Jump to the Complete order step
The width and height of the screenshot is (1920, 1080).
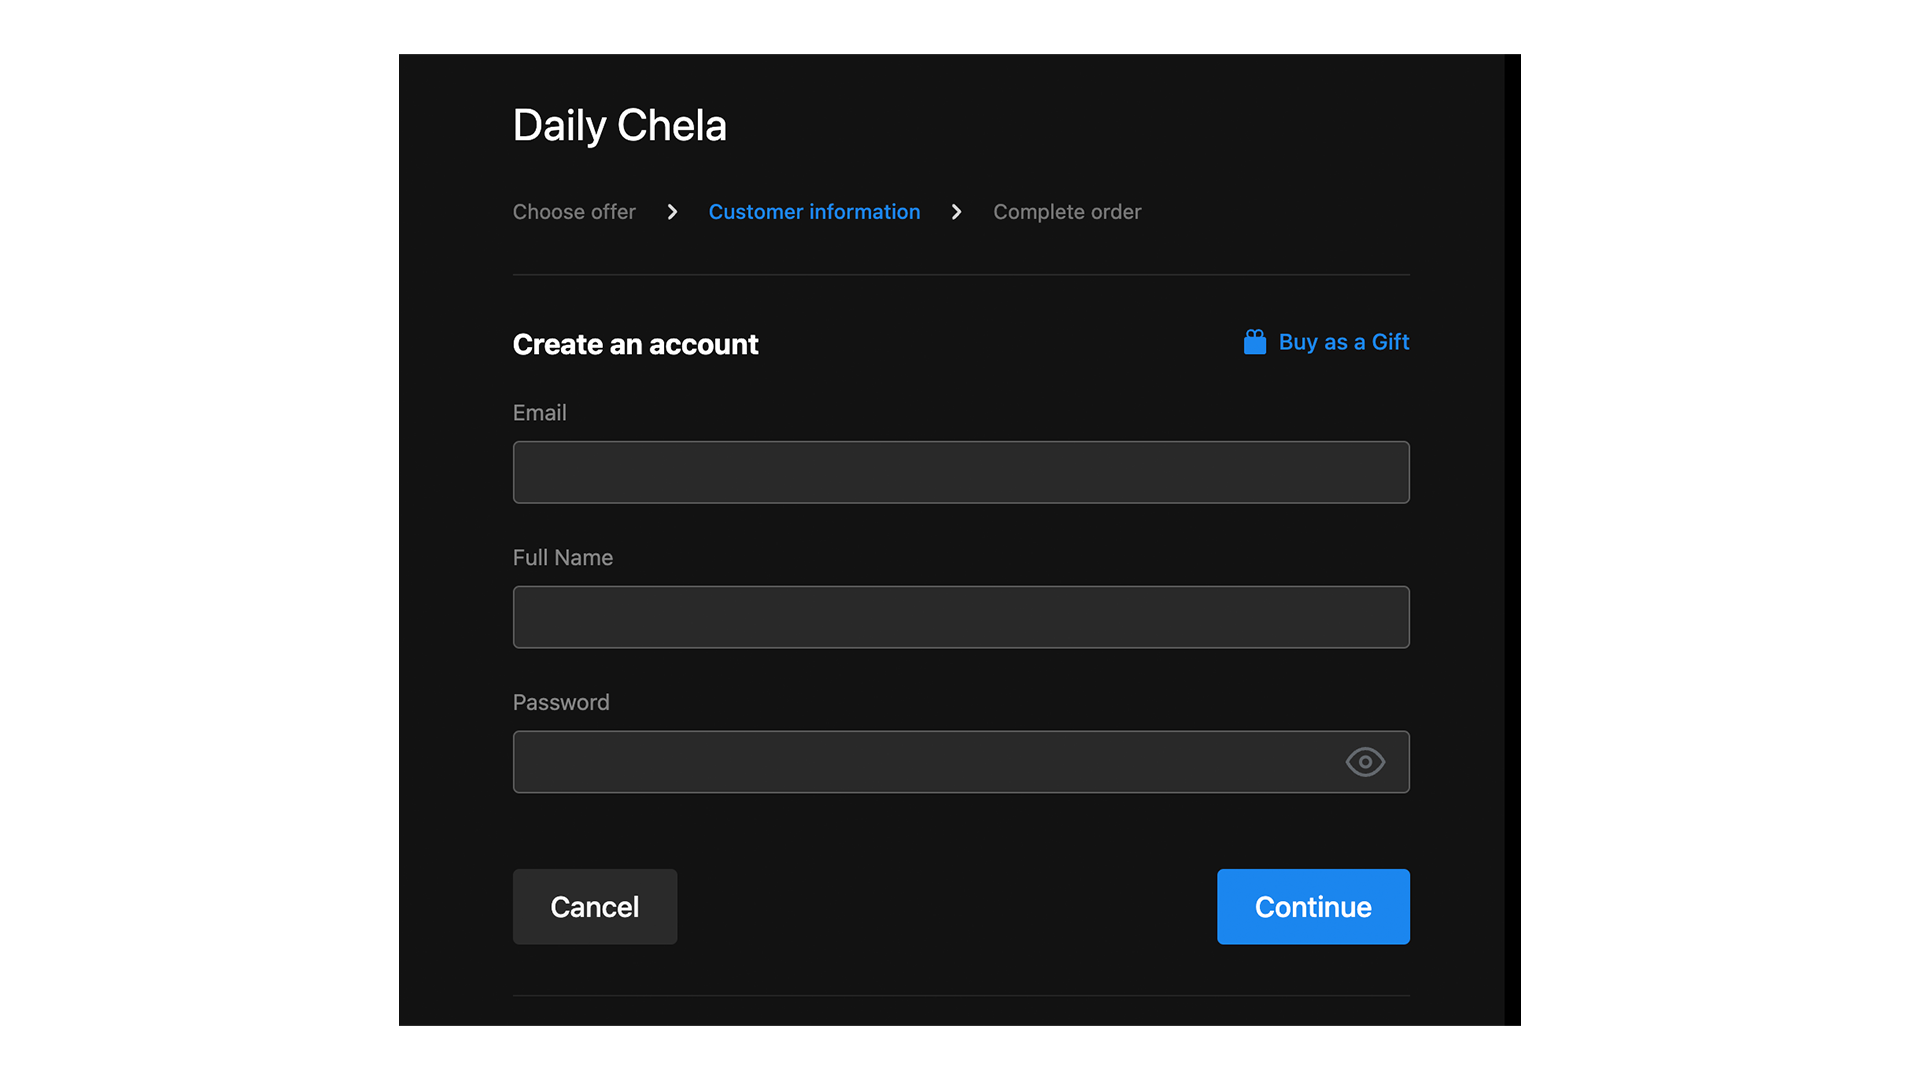(1066, 212)
